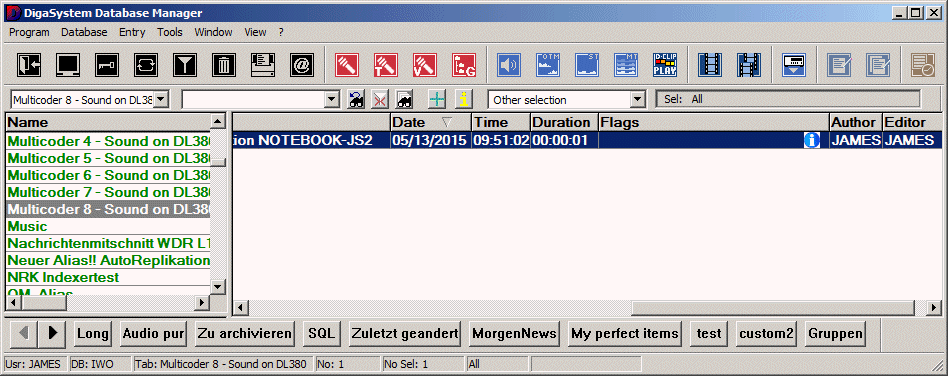The image size is (948, 376).
Task: Click the trash can delete icon
Action: click(x=224, y=65)
